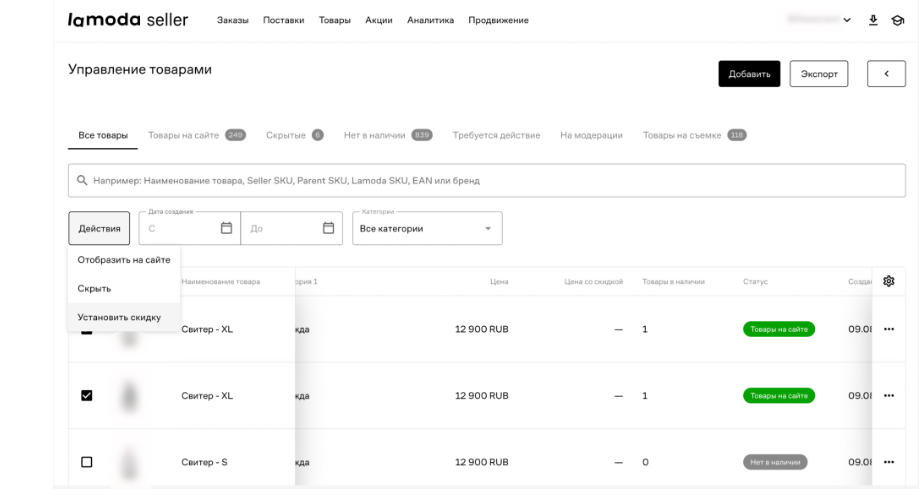The image size is (924, 499).
Task: Collapse the Действия dropdown button
Action: 99,228
